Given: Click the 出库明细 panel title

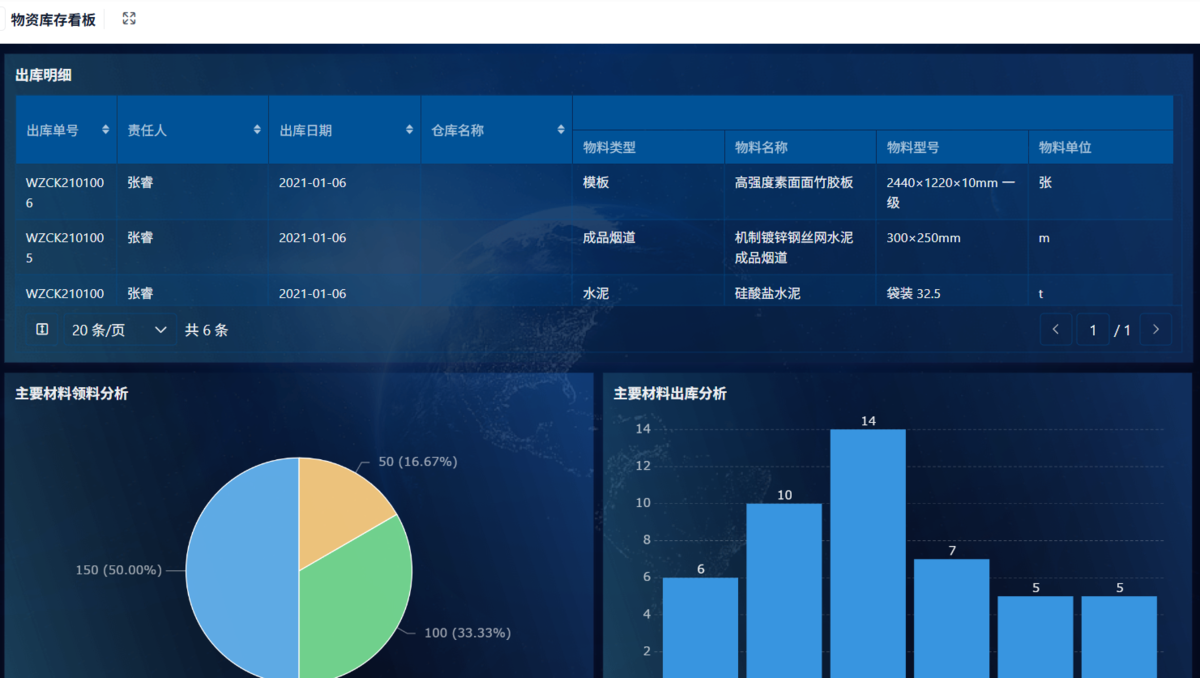Looking at the screenshot, I should pos(43,75).
